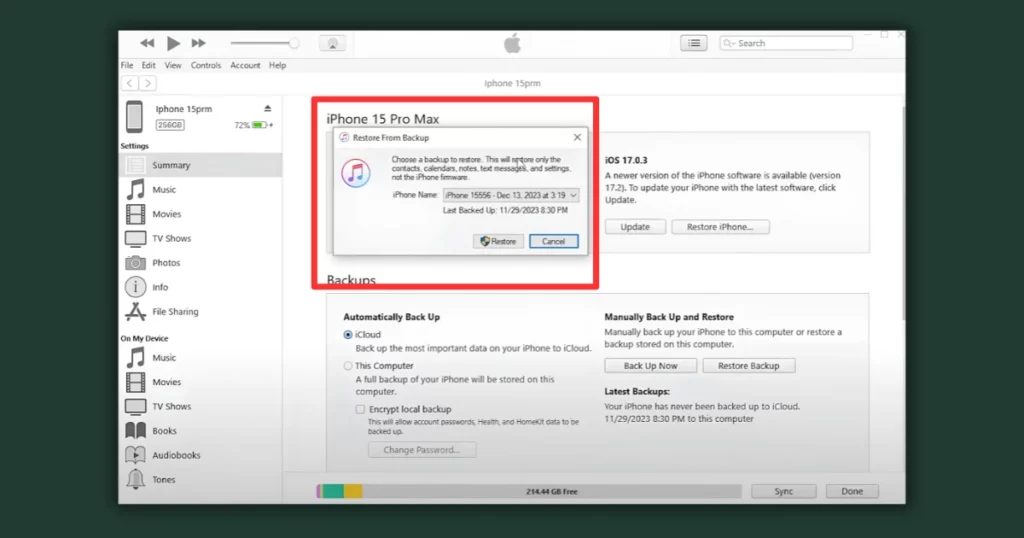
Task: Click the battery 72% indicator
Action: 254,125
